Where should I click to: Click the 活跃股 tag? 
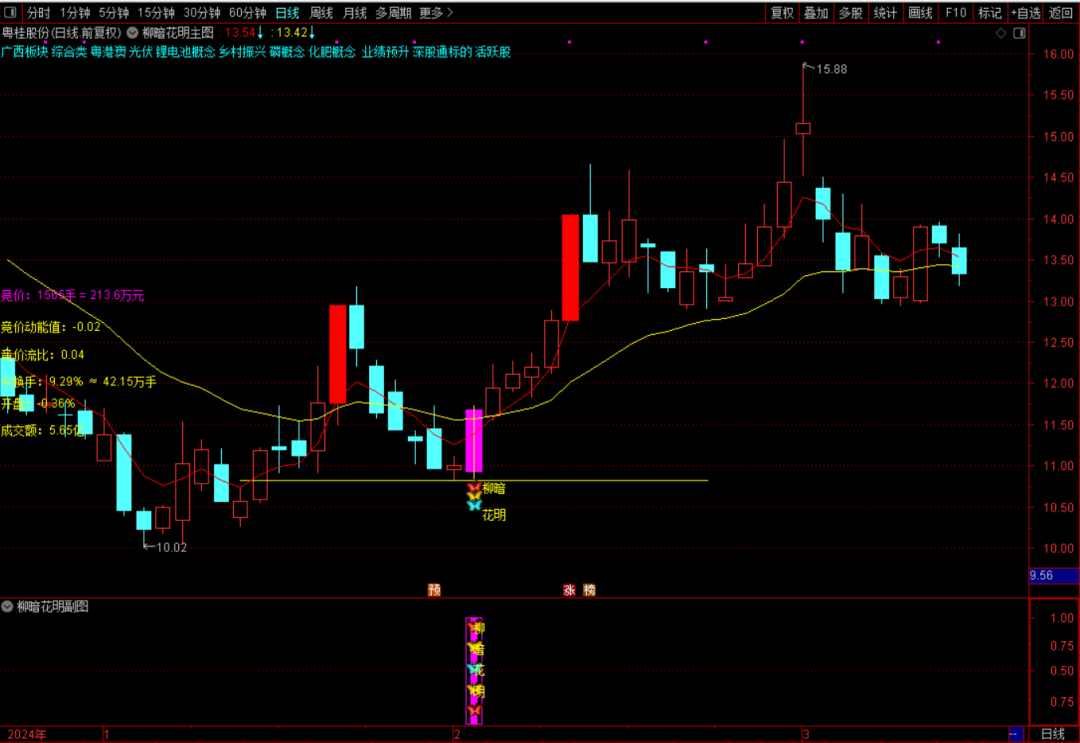click(x=493, y=52)
